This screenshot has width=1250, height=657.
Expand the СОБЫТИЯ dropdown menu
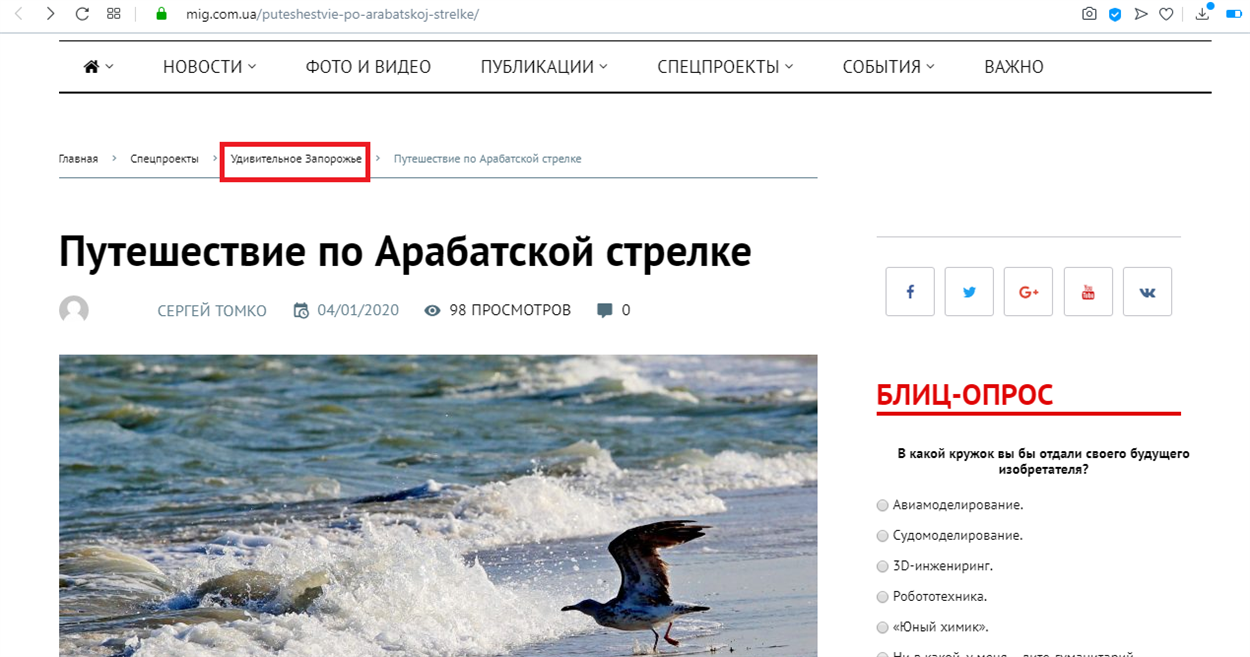point(888,67)
